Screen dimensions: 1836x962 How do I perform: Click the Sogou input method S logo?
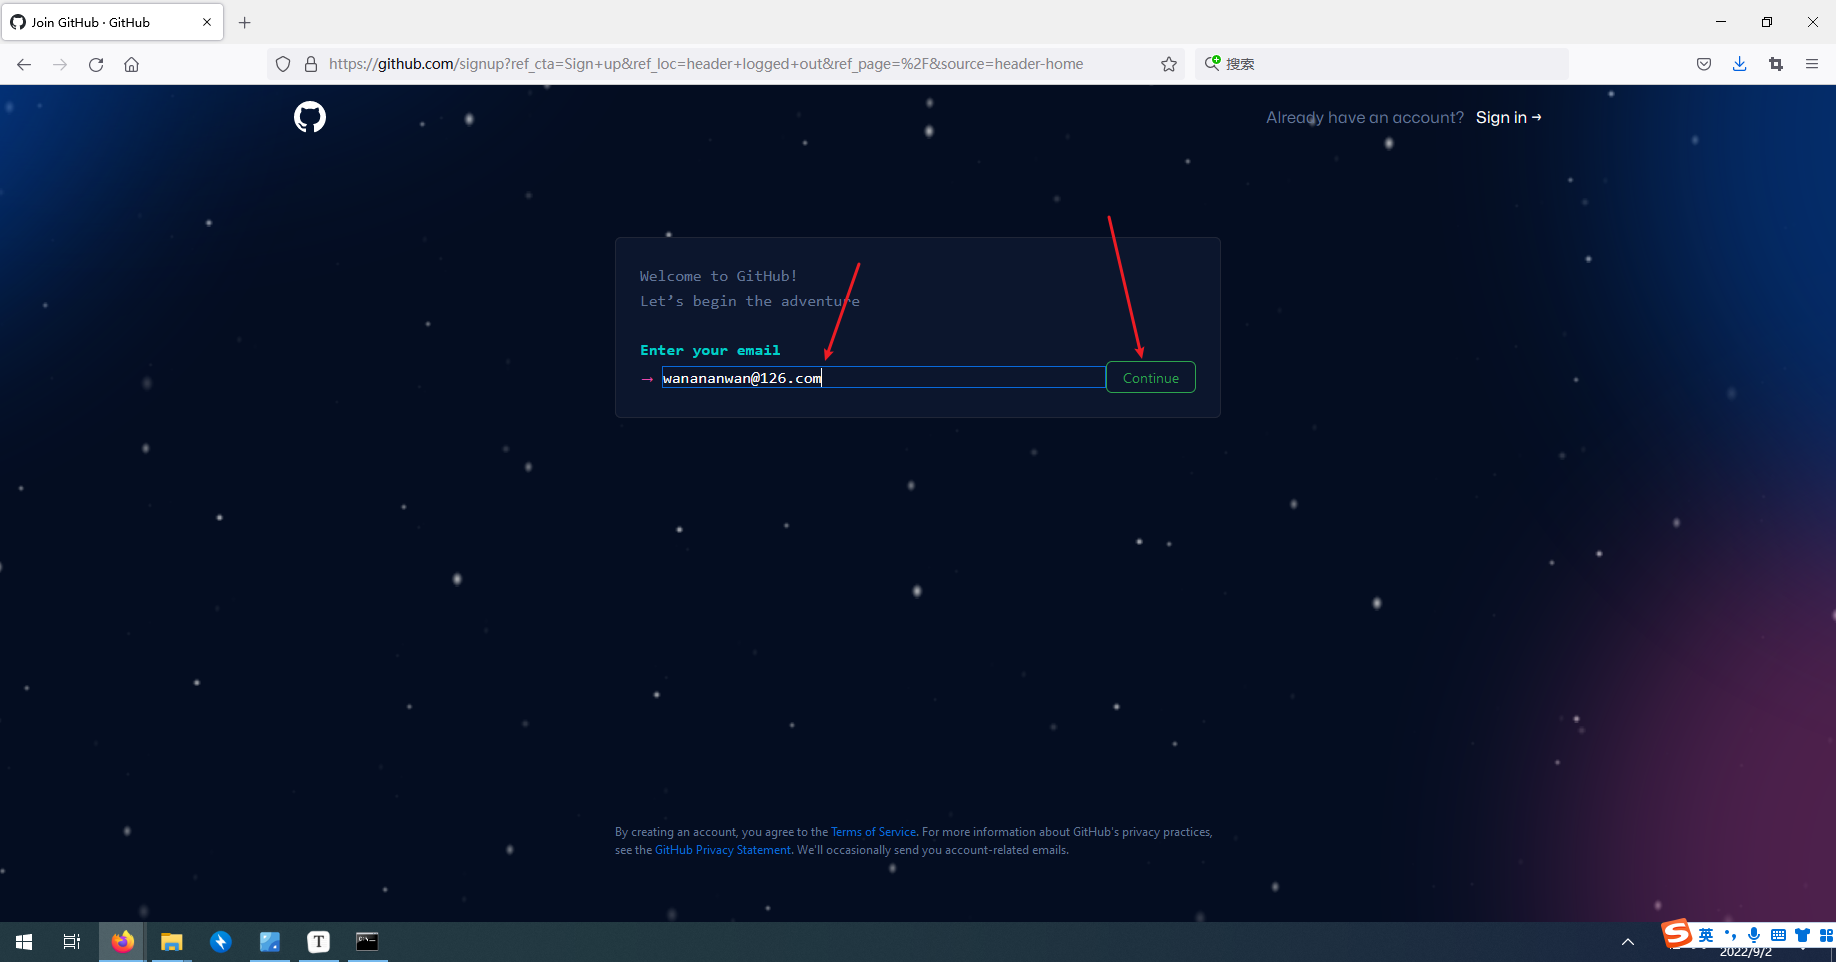pyautogui.click(x=1677, y=934)
